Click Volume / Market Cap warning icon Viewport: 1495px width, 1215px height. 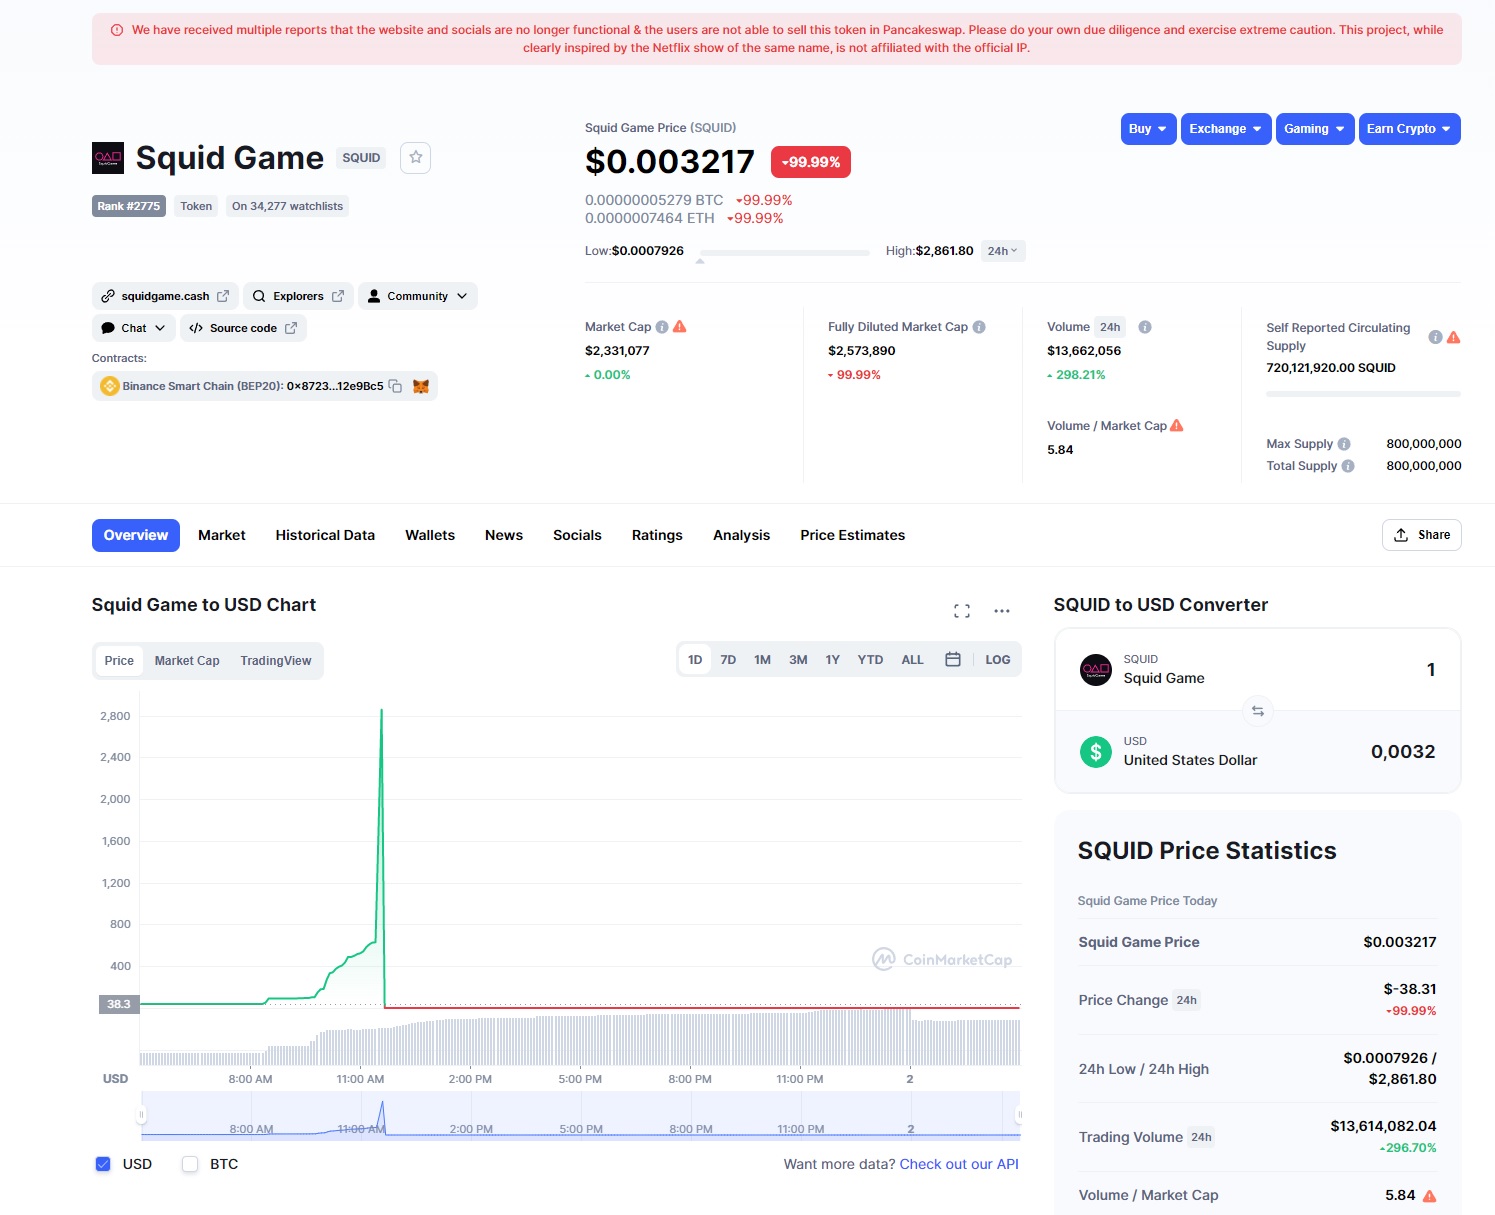coord(1177,426)
